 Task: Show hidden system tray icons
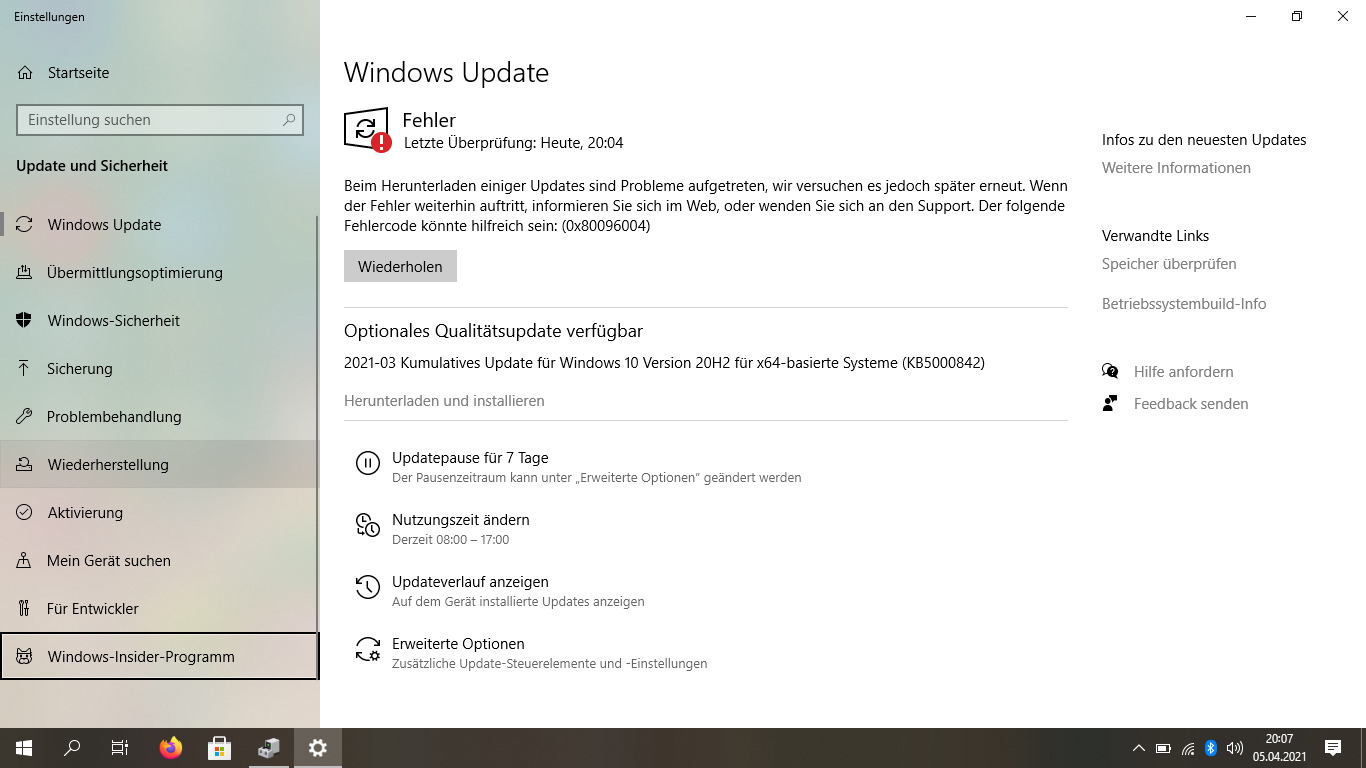[1138, 748]
